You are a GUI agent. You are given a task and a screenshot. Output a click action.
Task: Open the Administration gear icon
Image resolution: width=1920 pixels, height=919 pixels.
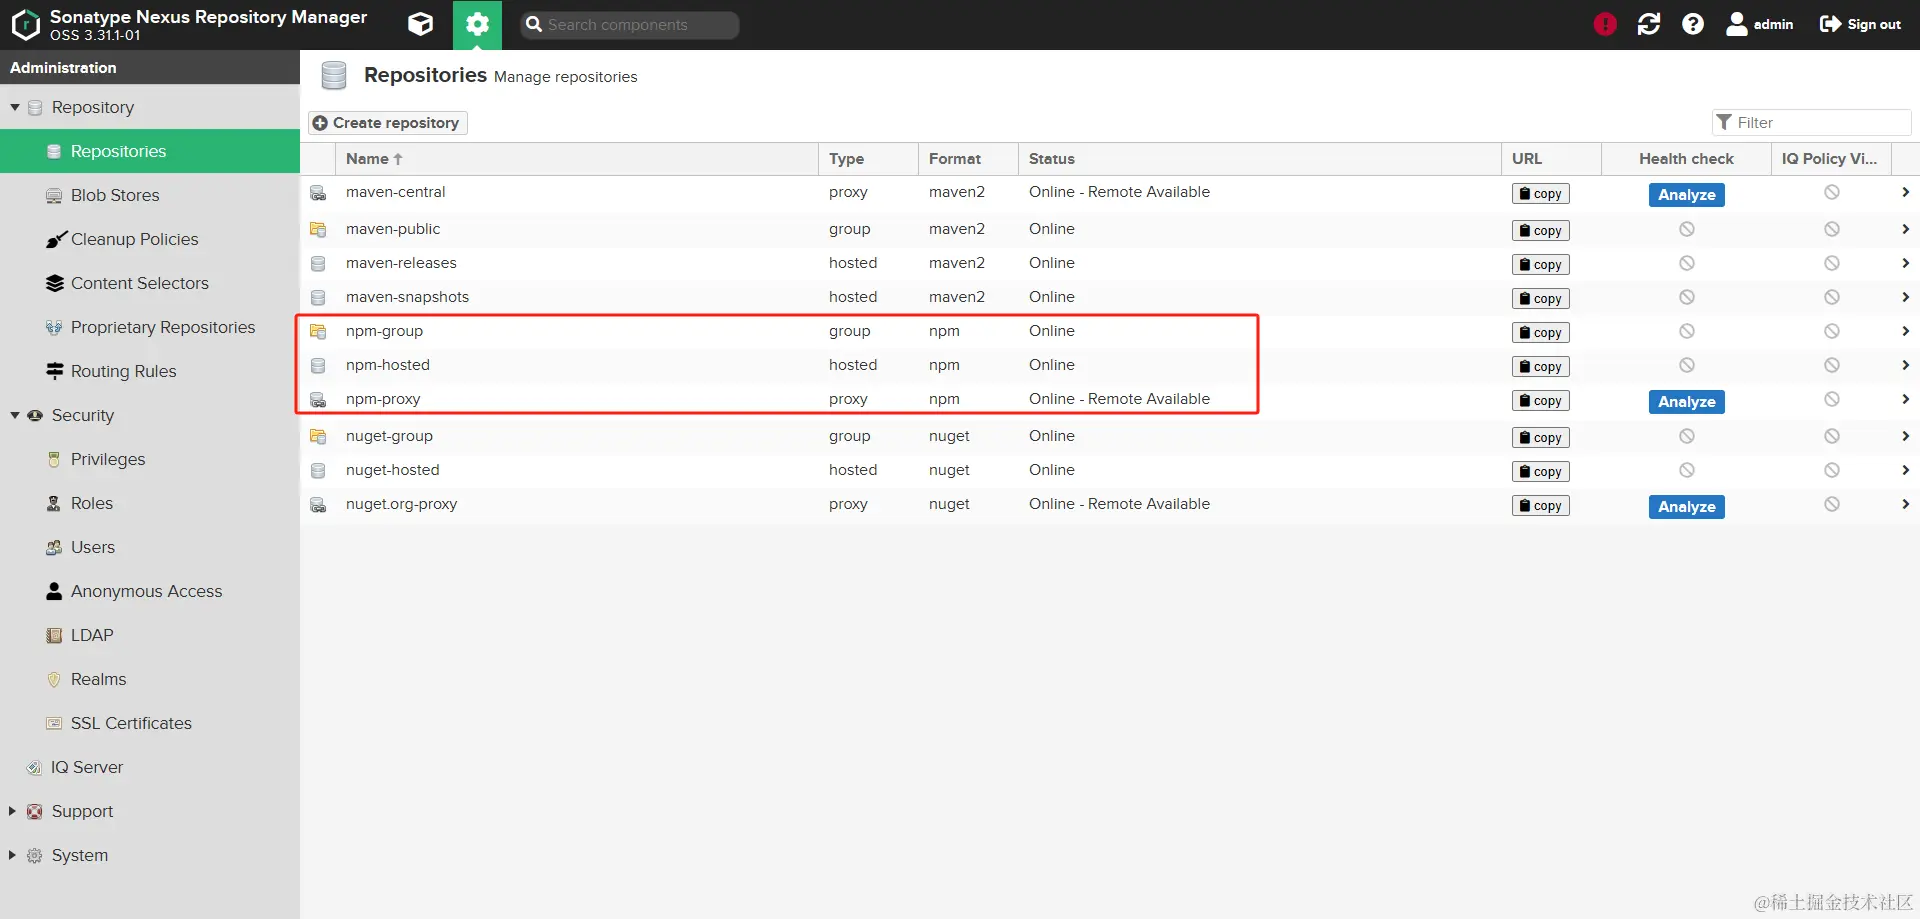click(x=478, y=24)
